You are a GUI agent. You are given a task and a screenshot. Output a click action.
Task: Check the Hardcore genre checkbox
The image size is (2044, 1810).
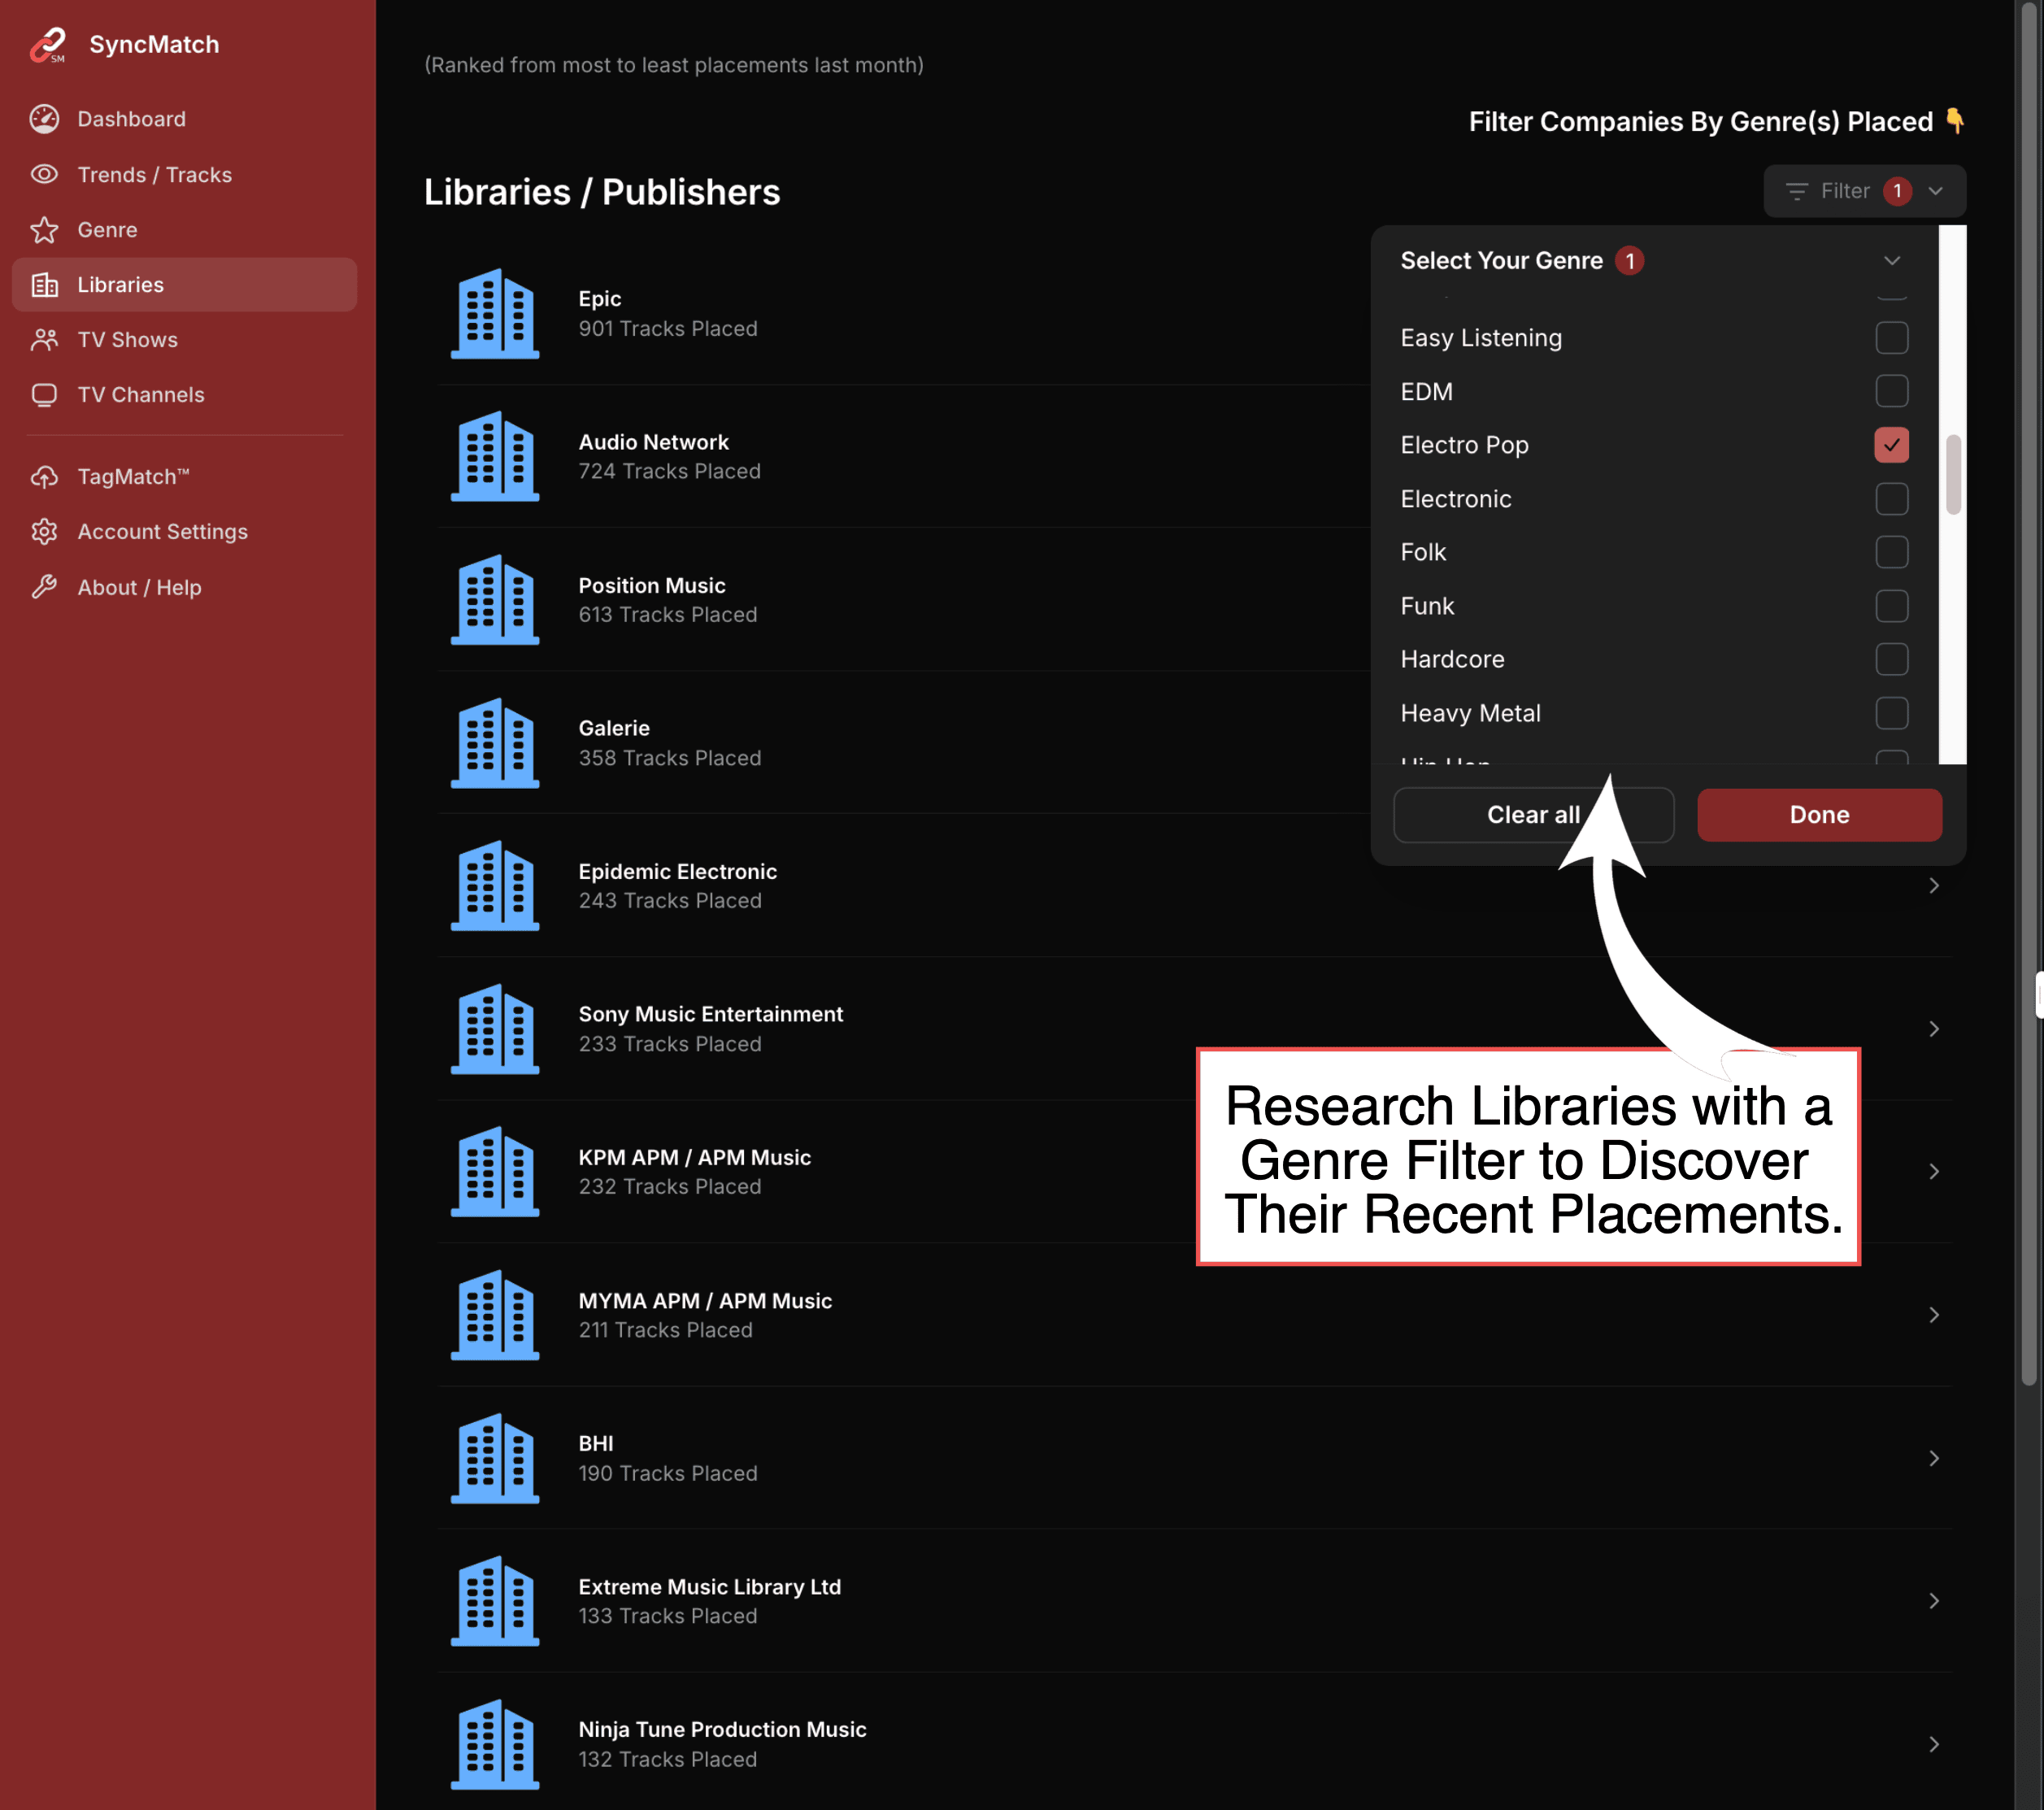1892,659
